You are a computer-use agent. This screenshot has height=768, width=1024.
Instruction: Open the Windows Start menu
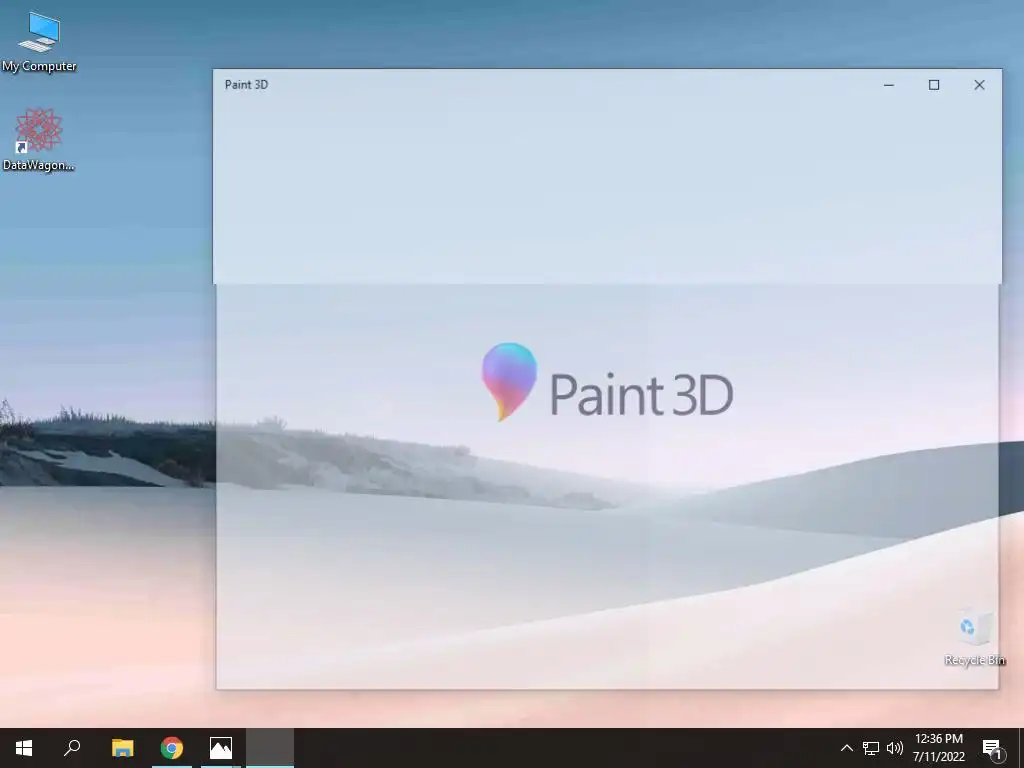(24, 748)
